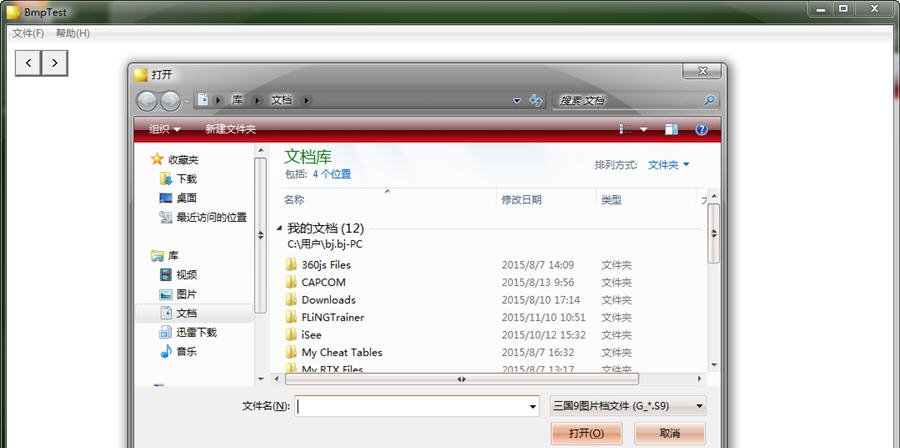Click the 打开(O) button

pos(586,434)
